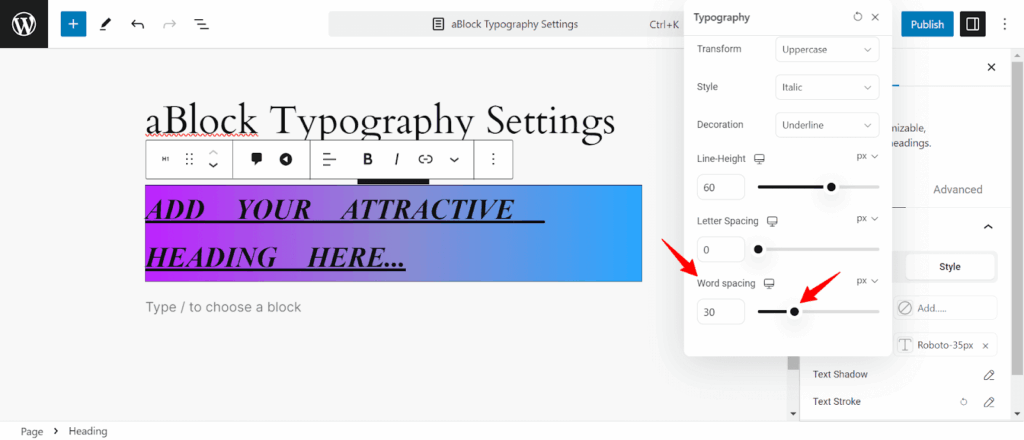1024x440 pixels.
Task: Click the Line-Height responsive device icon
Action: (x=759, y=159)
